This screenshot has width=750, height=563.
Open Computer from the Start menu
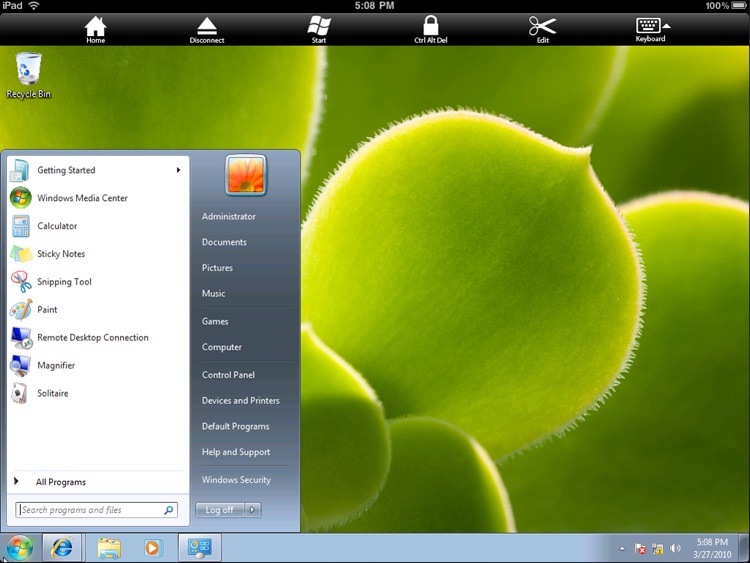[x=221, y=347]
